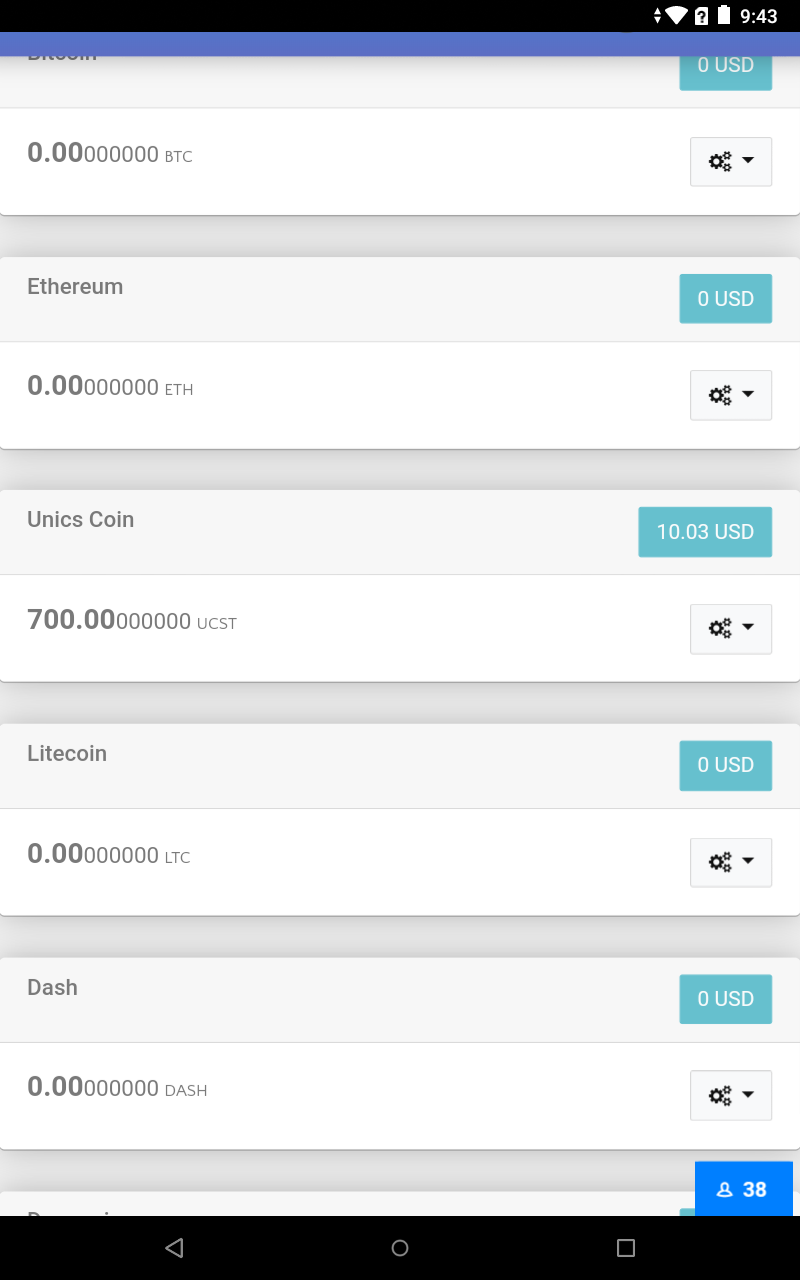Expand the Ethereum actions dropdown arrow
The image size is (800, 1280).
[746, 394]
